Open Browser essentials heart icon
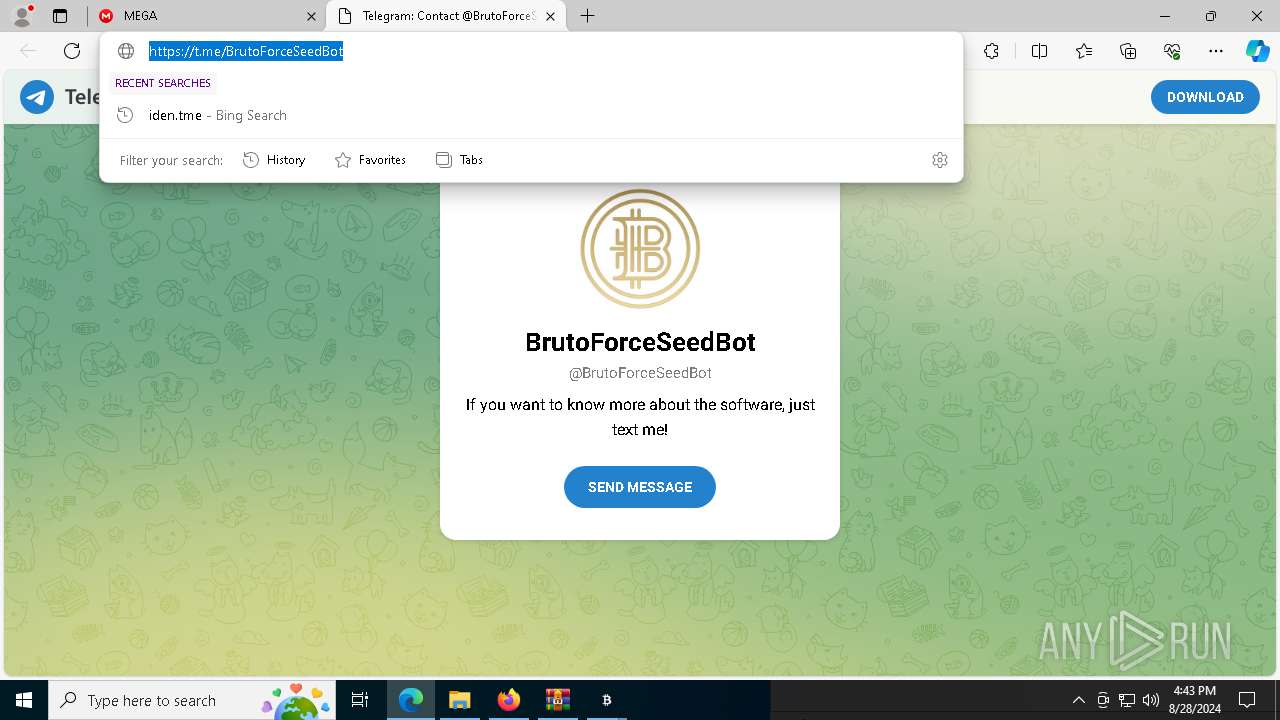This screenshot has width=1280, height=720. 1172,51
